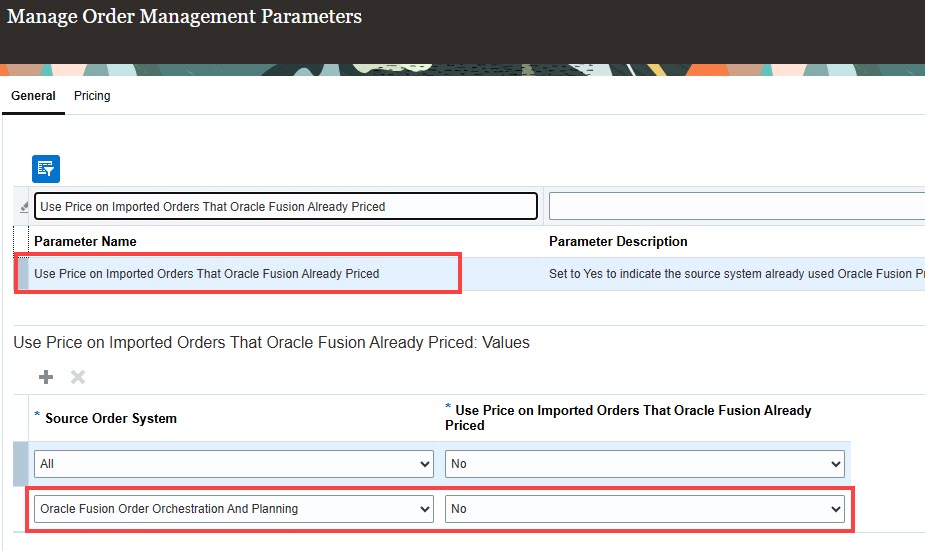
Task: Click the Parameter Name column header
Action: pyautogui.click(x=85, y=241)
